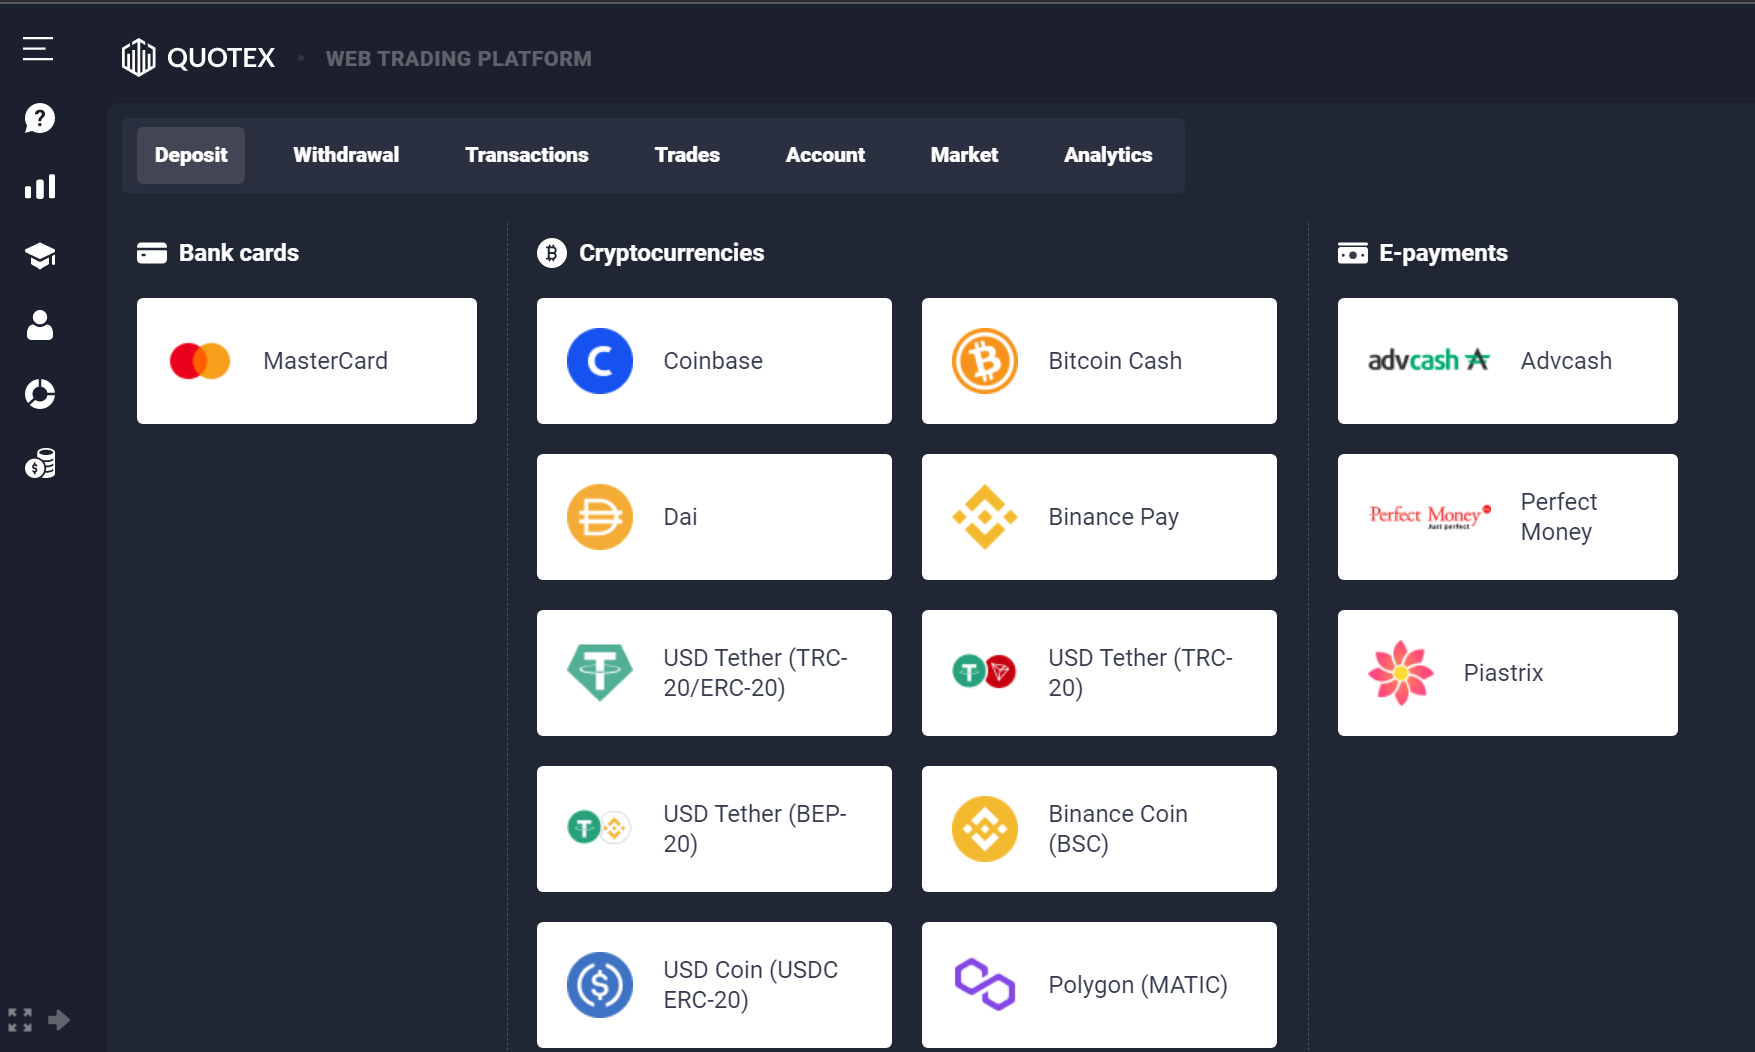This screenshot has height=1052, width=1755.
Task: Choose Polygon (MATIC) deposit option
Action: pos(1099,985)
